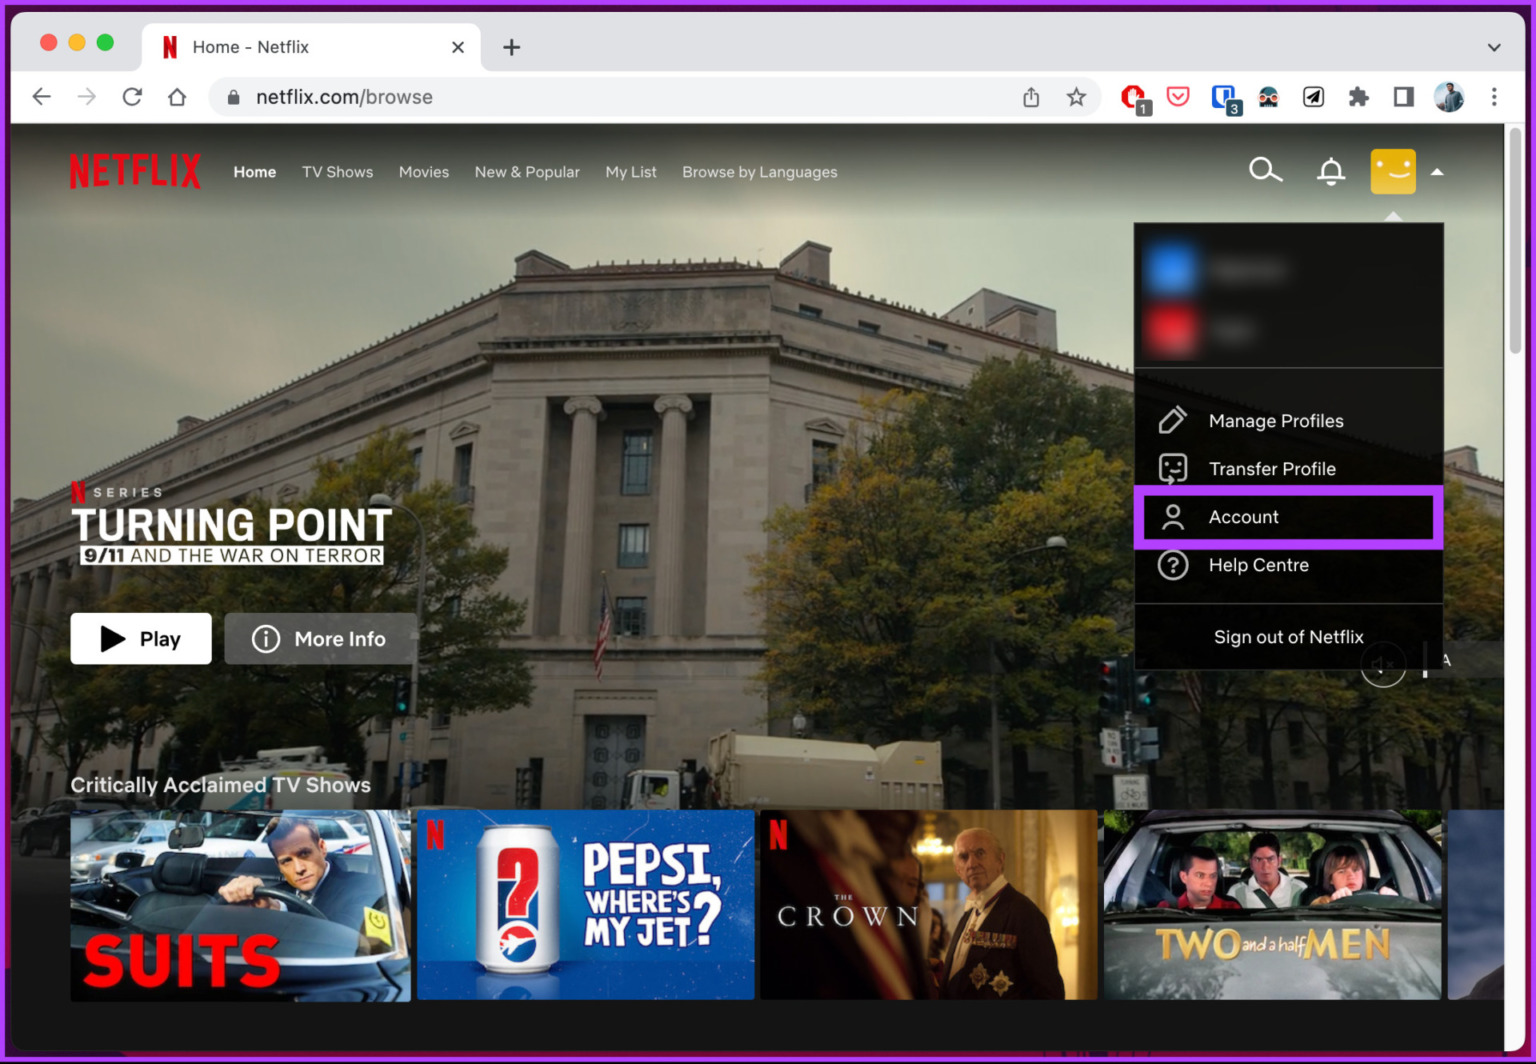Click the Transfer Profile icon

click(x=1172, y=468)
